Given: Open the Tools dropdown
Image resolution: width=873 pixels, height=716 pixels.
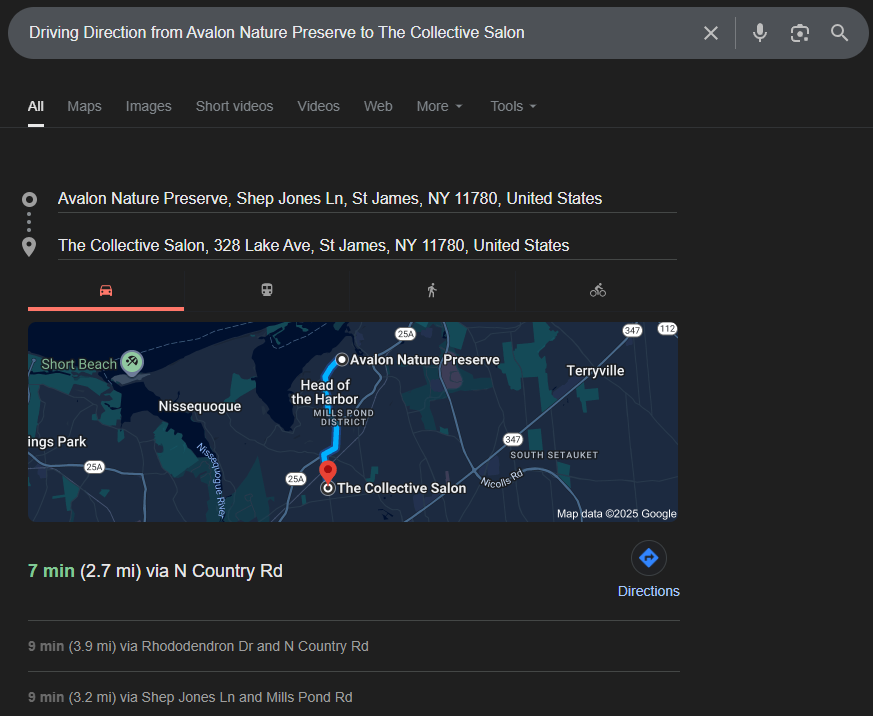Looking at the screenshot, I should tap(513, 106).
